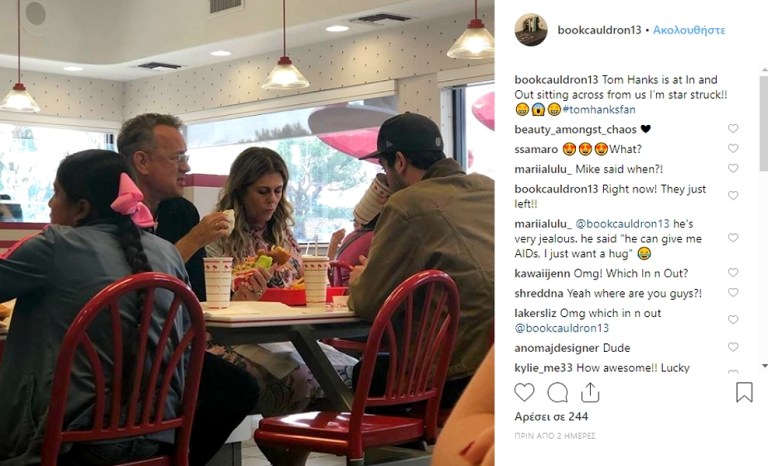Like the kawaiijenn comment
Image resolution: width=768 pixels, height=466 pixels.
coord(733,272)
